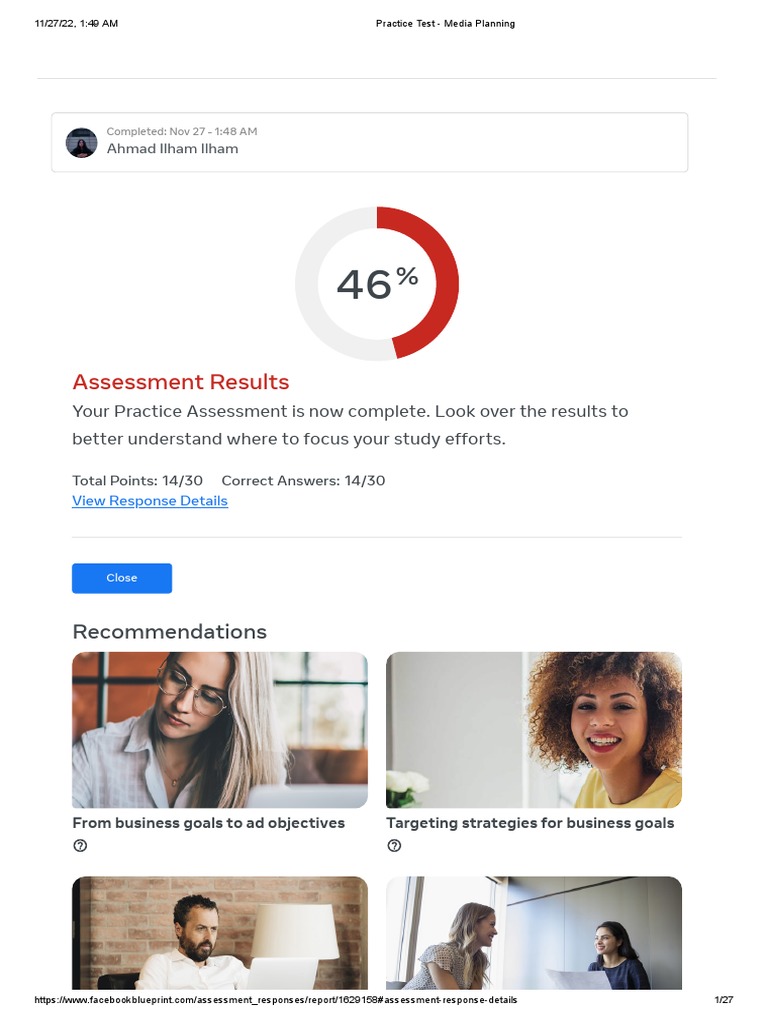Click the Total Points 14/30 text
This screenshot has height=1024, width=768.
(137, 481)
